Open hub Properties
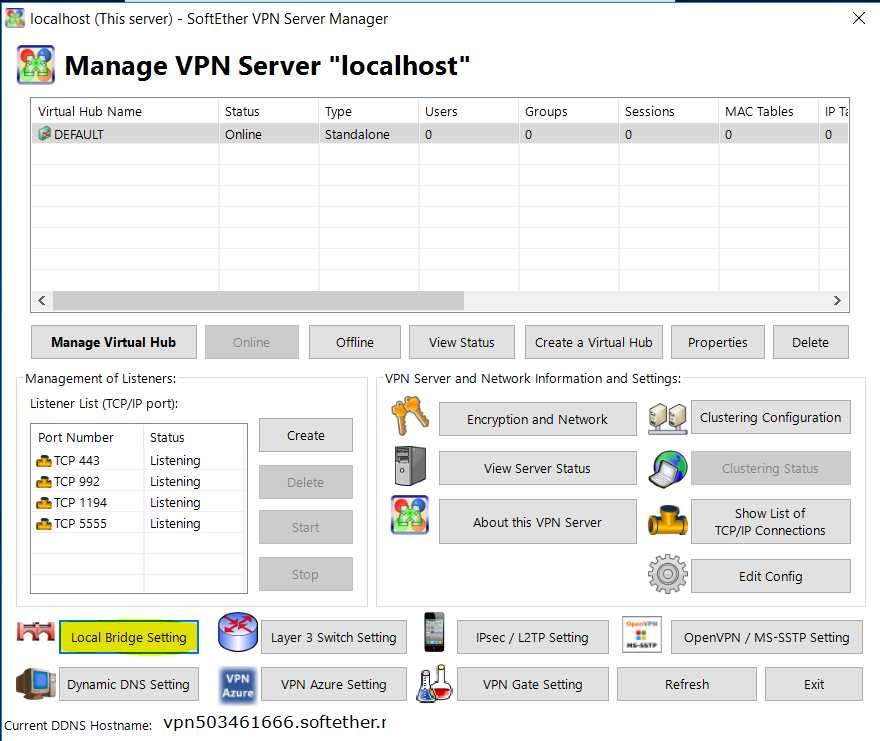 (x=717, y=342)
